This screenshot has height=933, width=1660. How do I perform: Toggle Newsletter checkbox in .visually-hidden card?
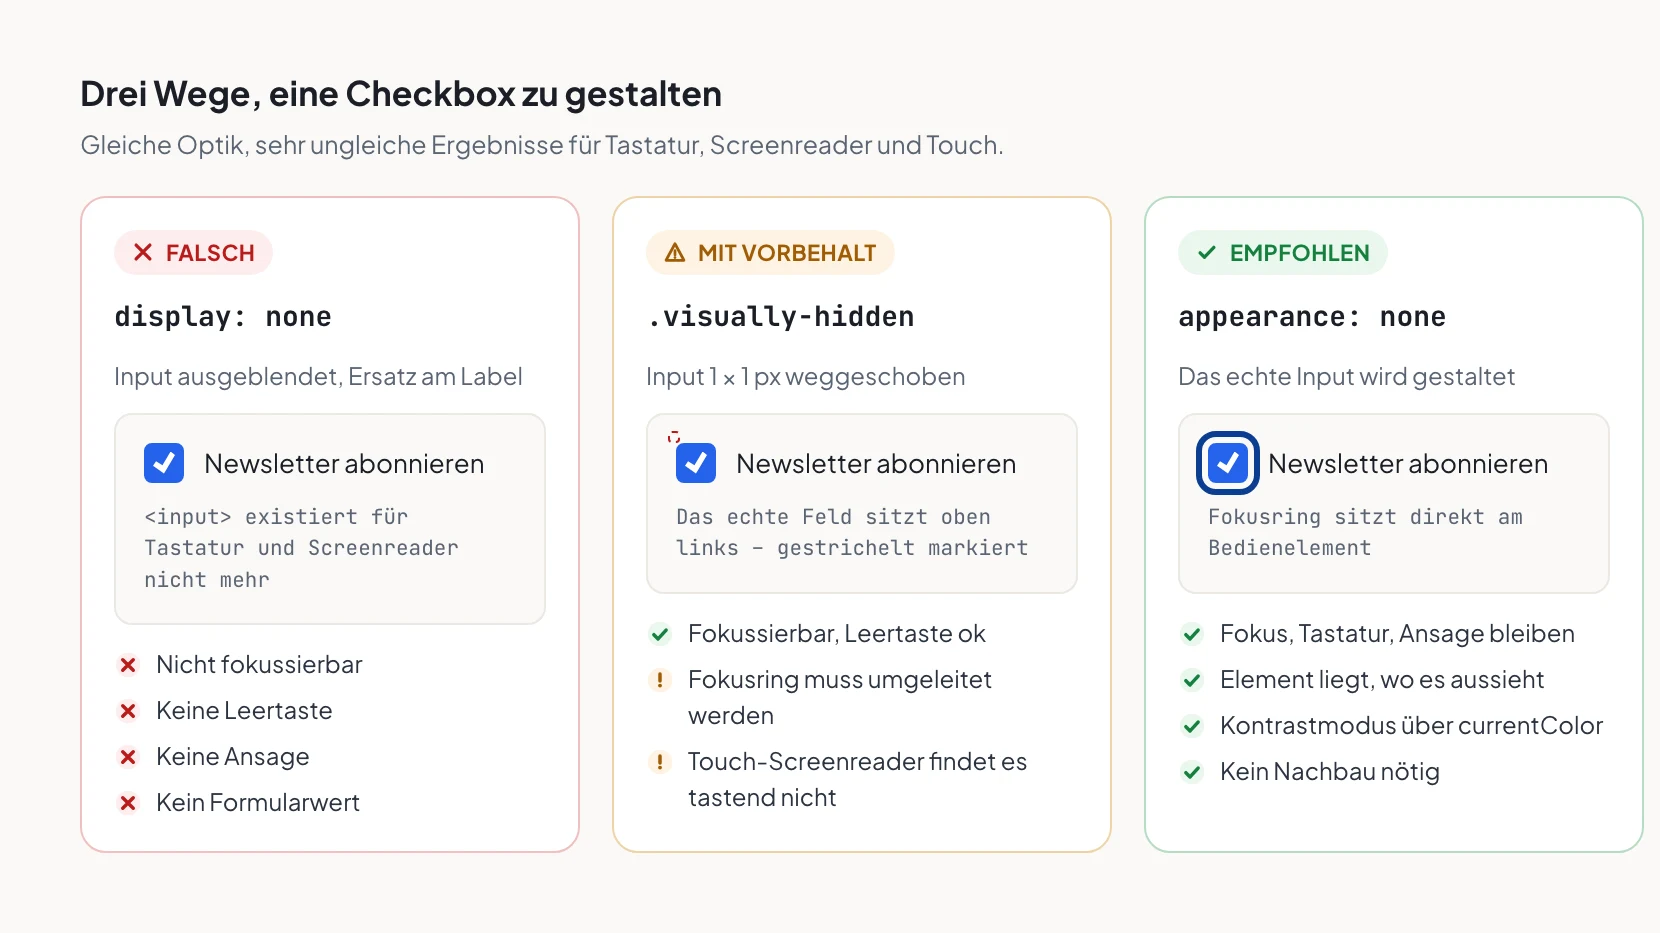point(696,463)
